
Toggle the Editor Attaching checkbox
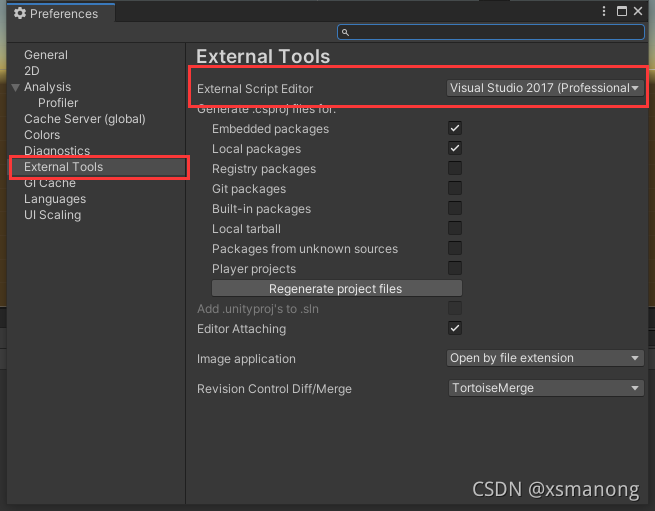pos(454,328)
